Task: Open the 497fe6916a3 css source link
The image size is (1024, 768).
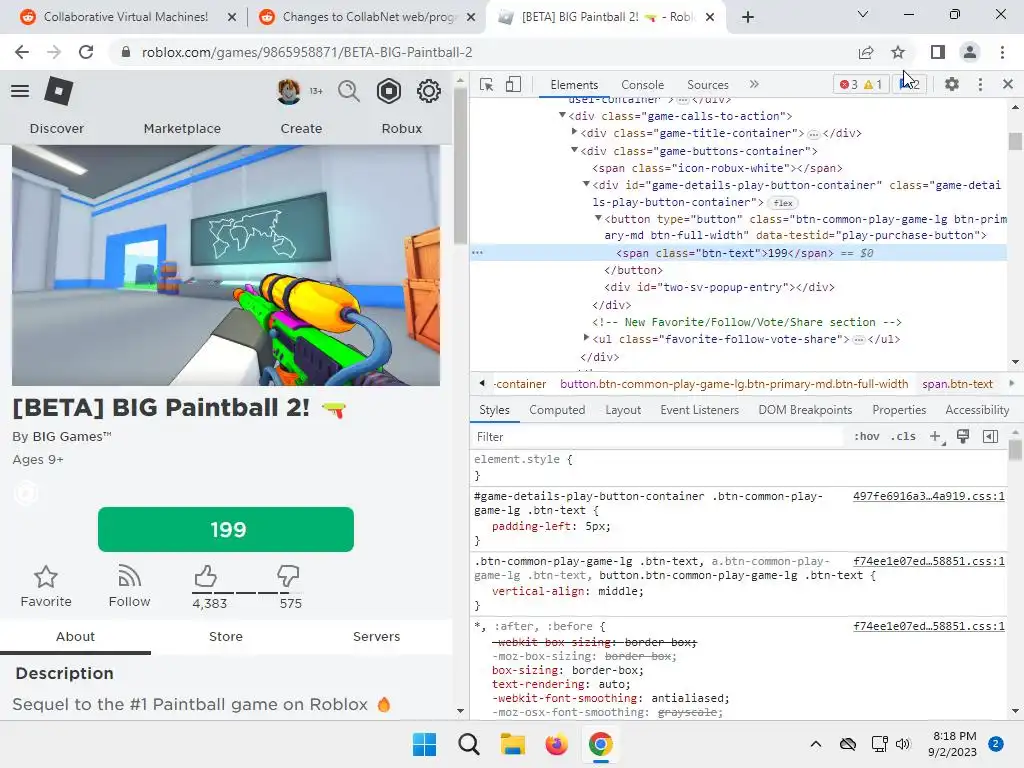Action: [x=929, y=496]
